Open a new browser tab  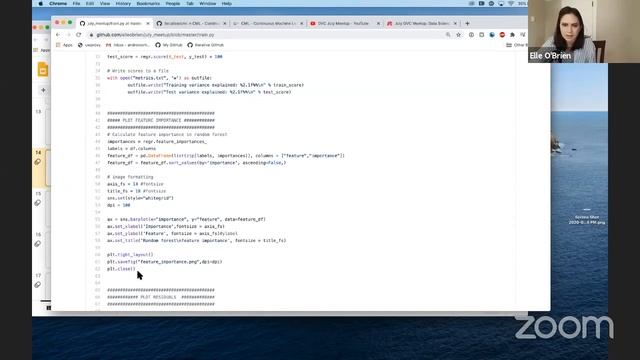467,24
